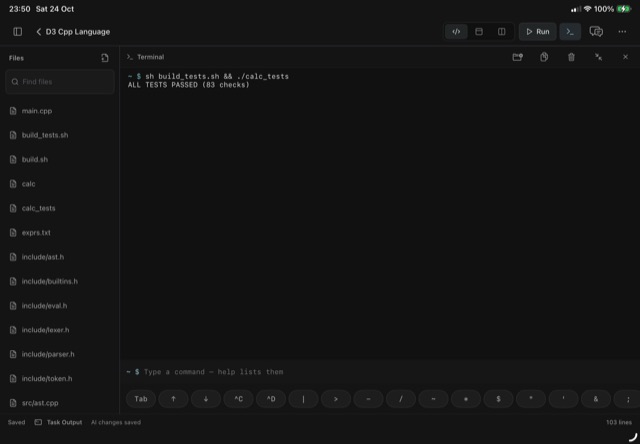Insert greater-than redirect key
This screenshot has height=444, width=640.
(x=336, y=399)
